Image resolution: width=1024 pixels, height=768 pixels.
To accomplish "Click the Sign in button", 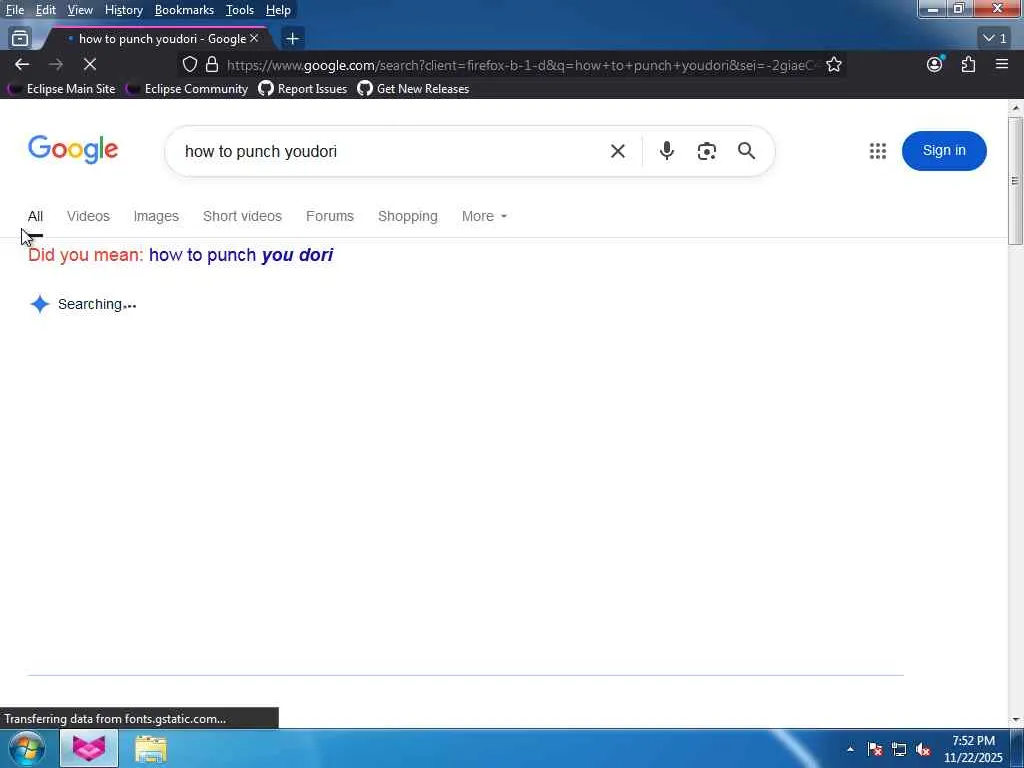I will (944, 151).
